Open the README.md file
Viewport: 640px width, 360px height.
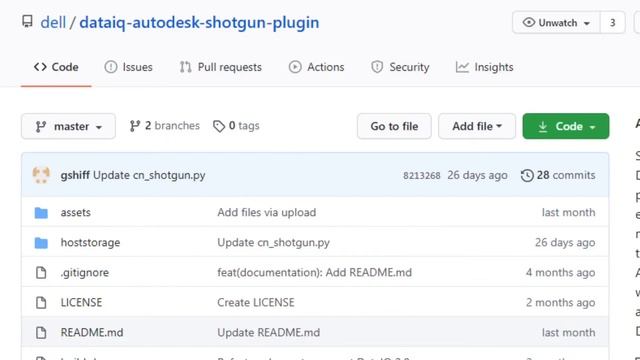(92, 333)
